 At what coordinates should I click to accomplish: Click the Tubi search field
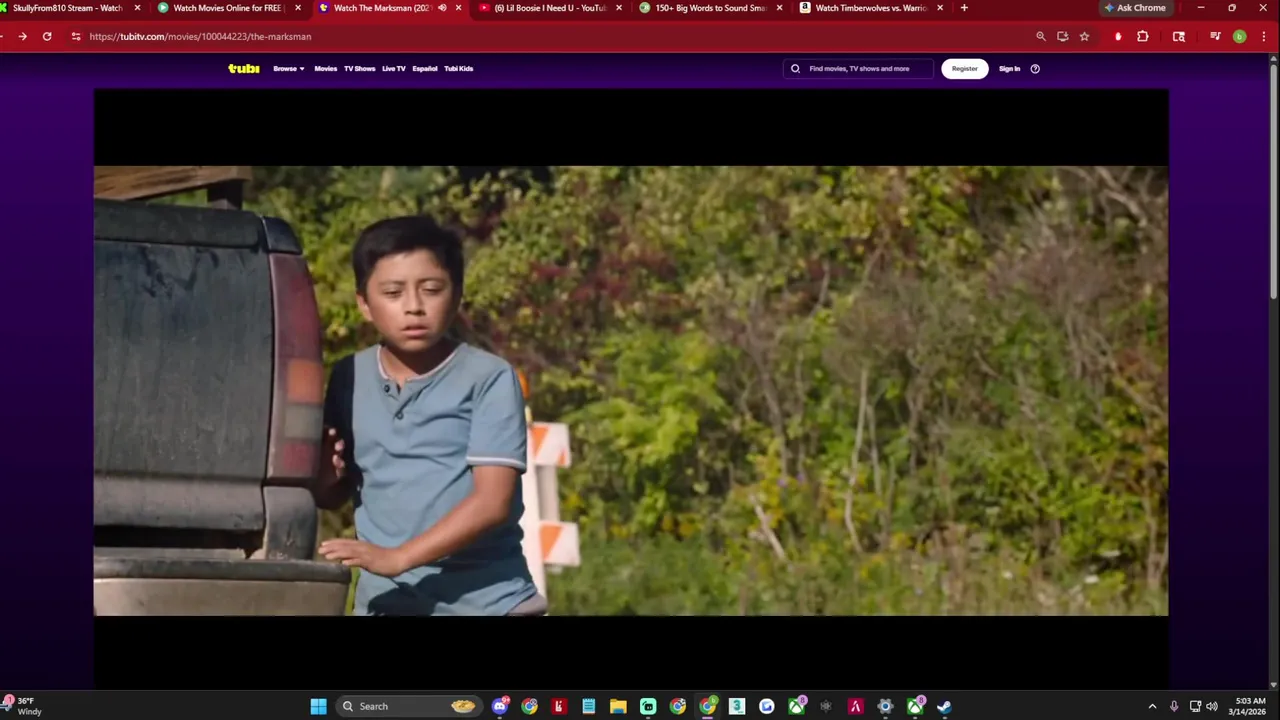[x=859, y=69]
